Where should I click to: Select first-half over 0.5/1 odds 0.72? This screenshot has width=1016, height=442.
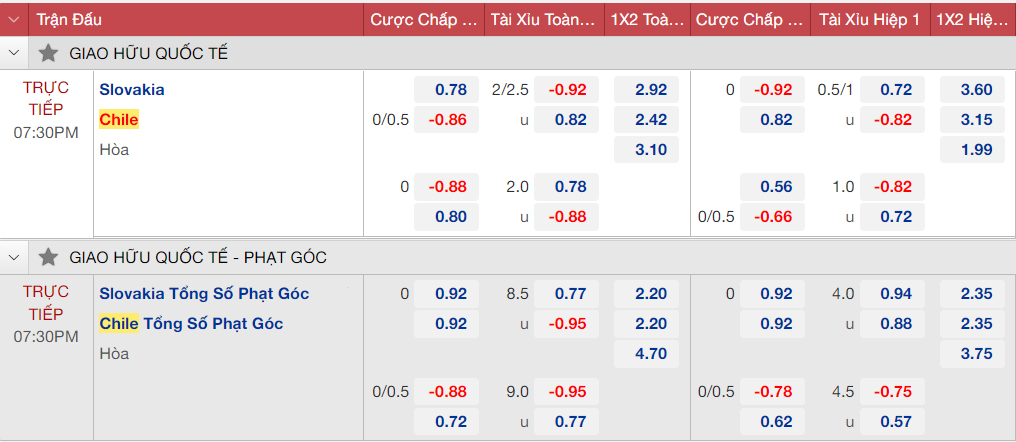[x=892, y=89]
